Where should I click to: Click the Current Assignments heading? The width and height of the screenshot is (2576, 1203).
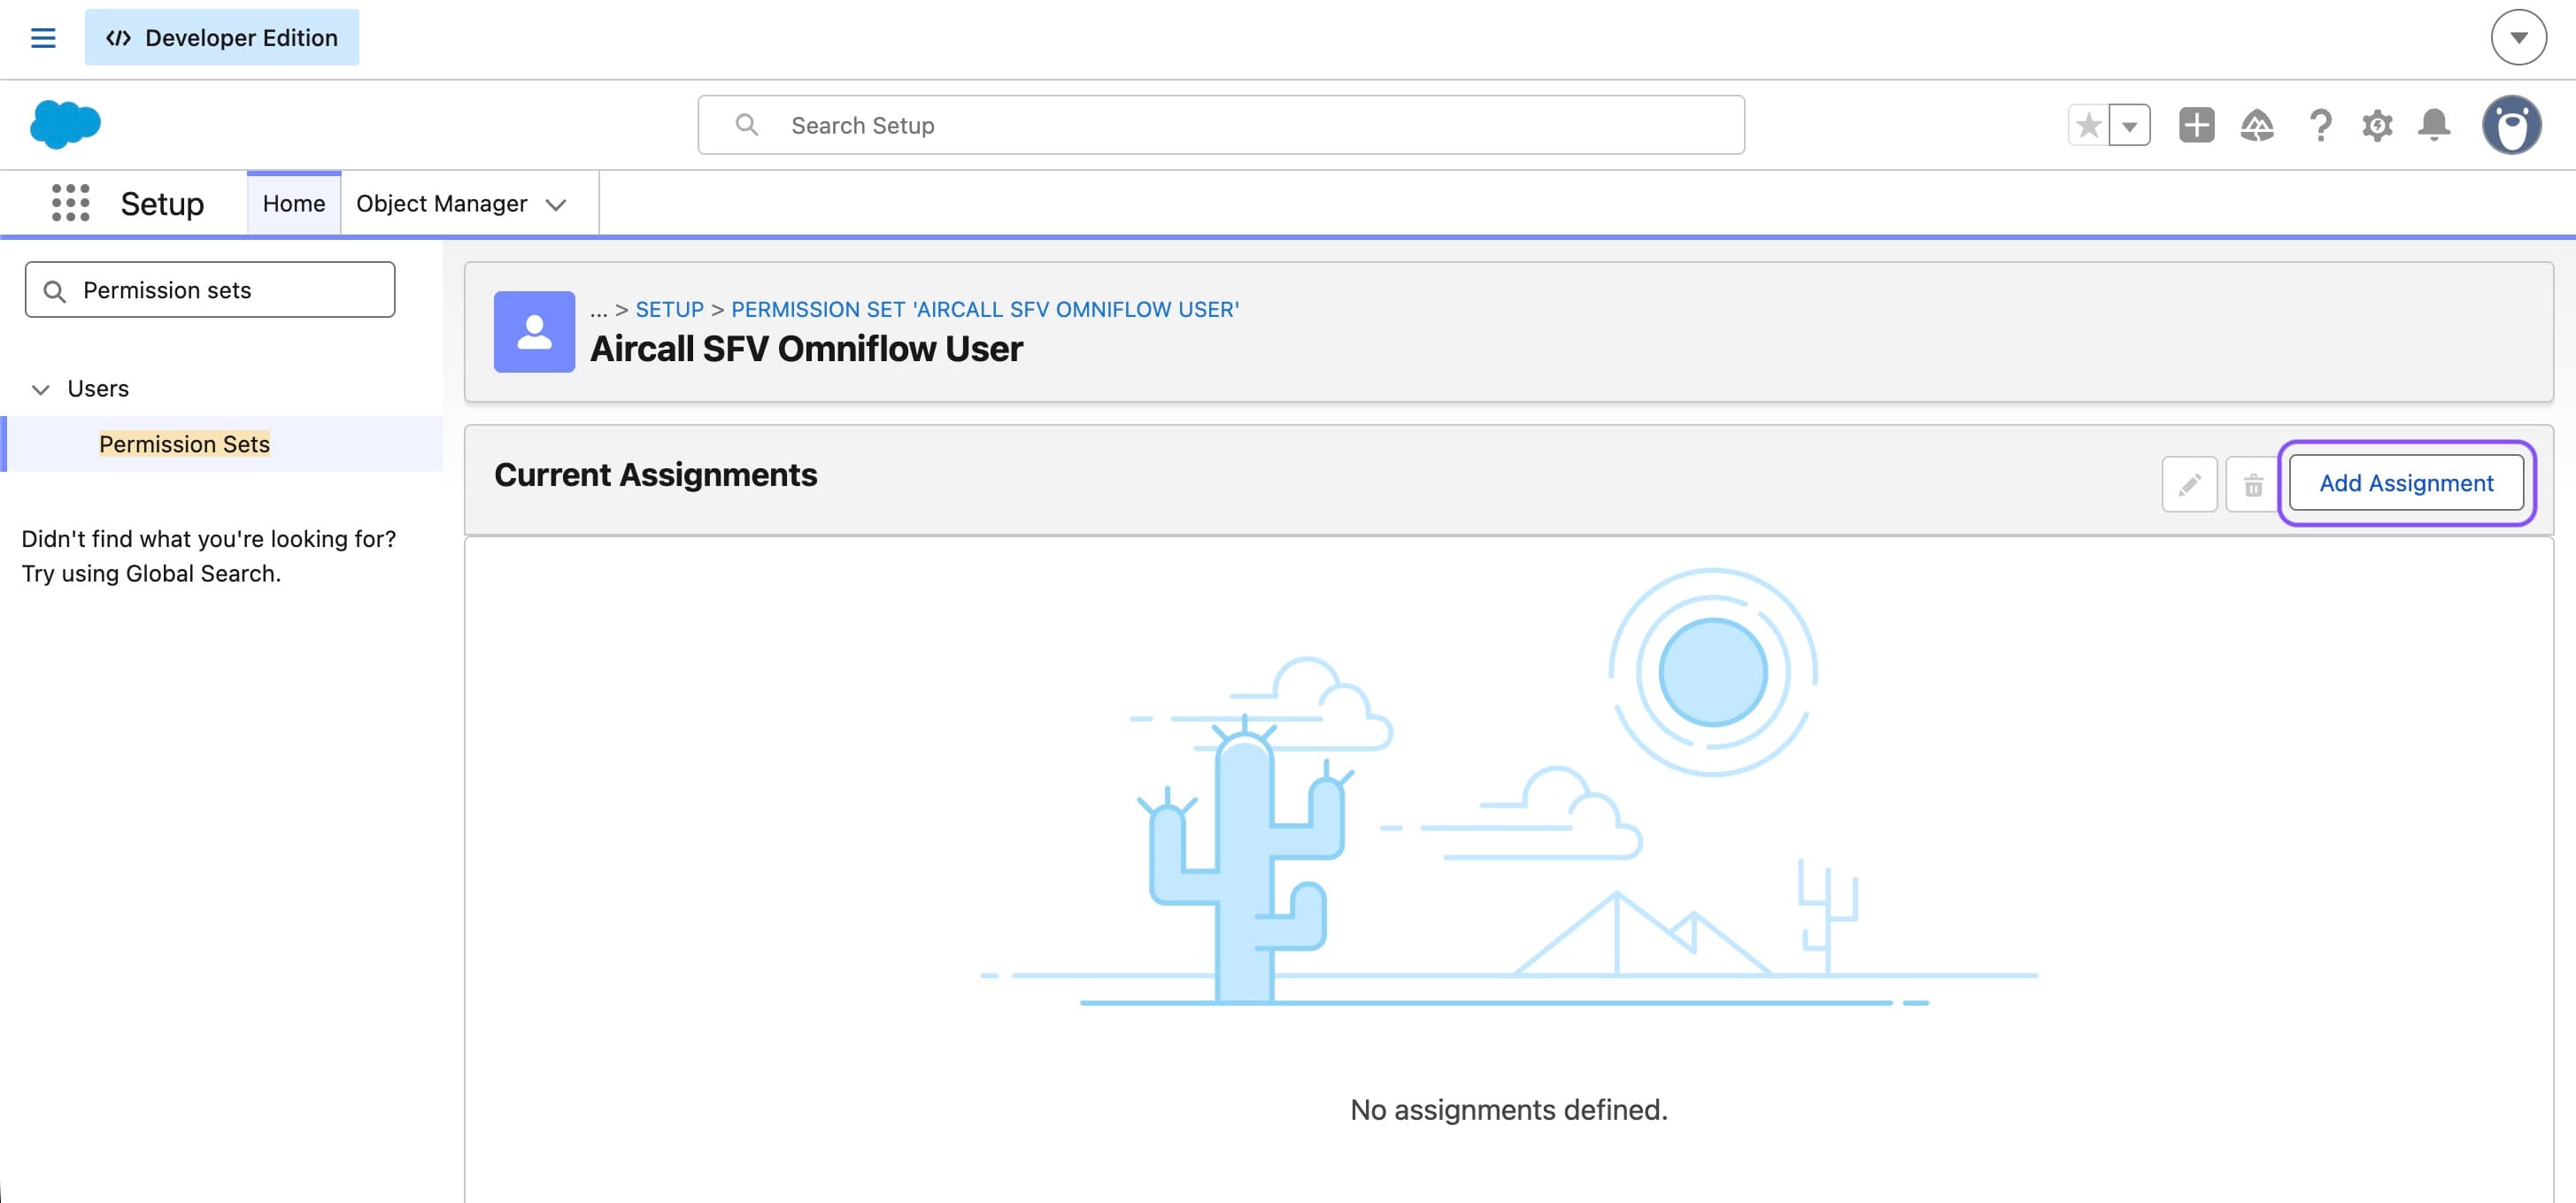tap(655, 475)
